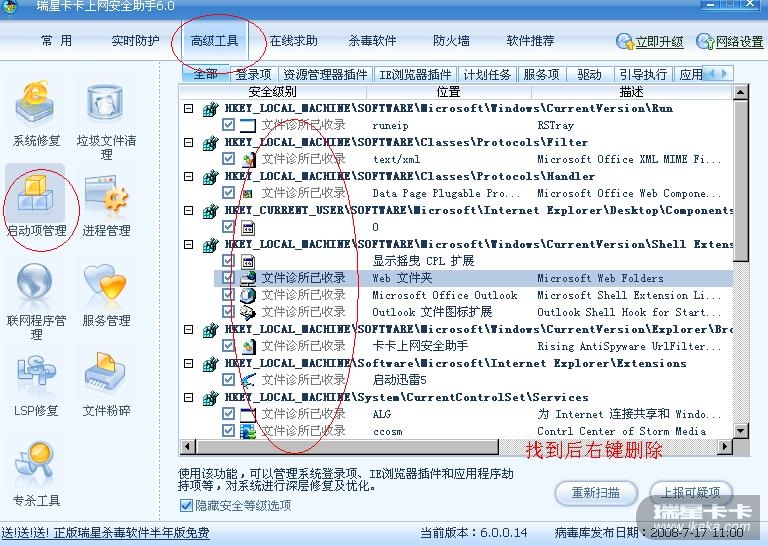Viewport: 768px width, 546px height.
Task: Open the 登录项 sub-tab
Action: point(254,74)
